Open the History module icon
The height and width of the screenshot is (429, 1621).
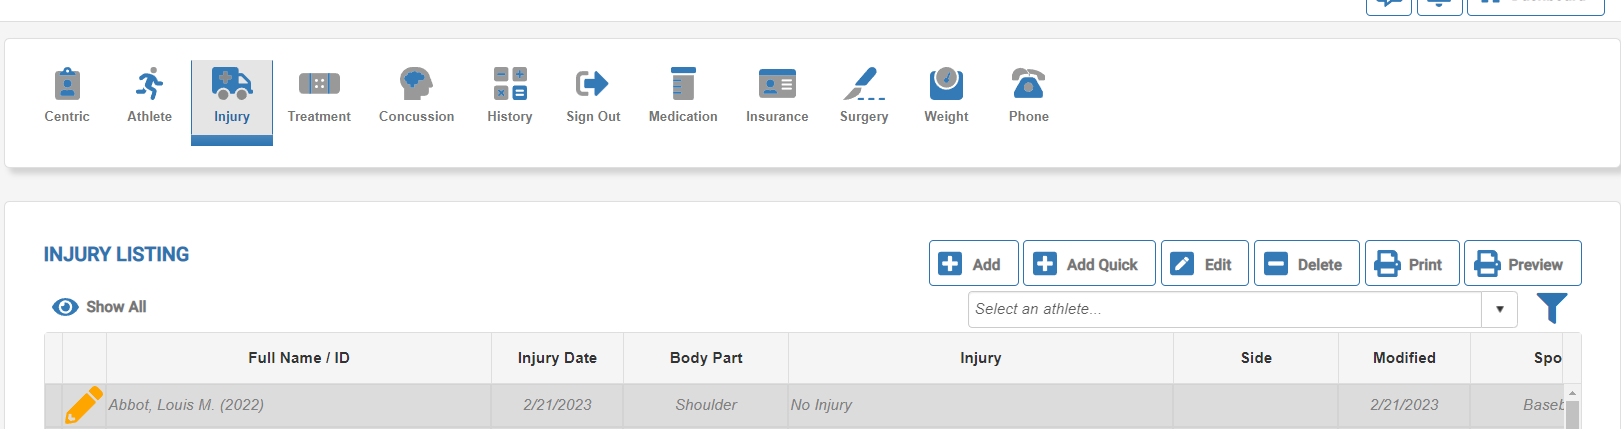pyautogui.click(x=510, y=85)
